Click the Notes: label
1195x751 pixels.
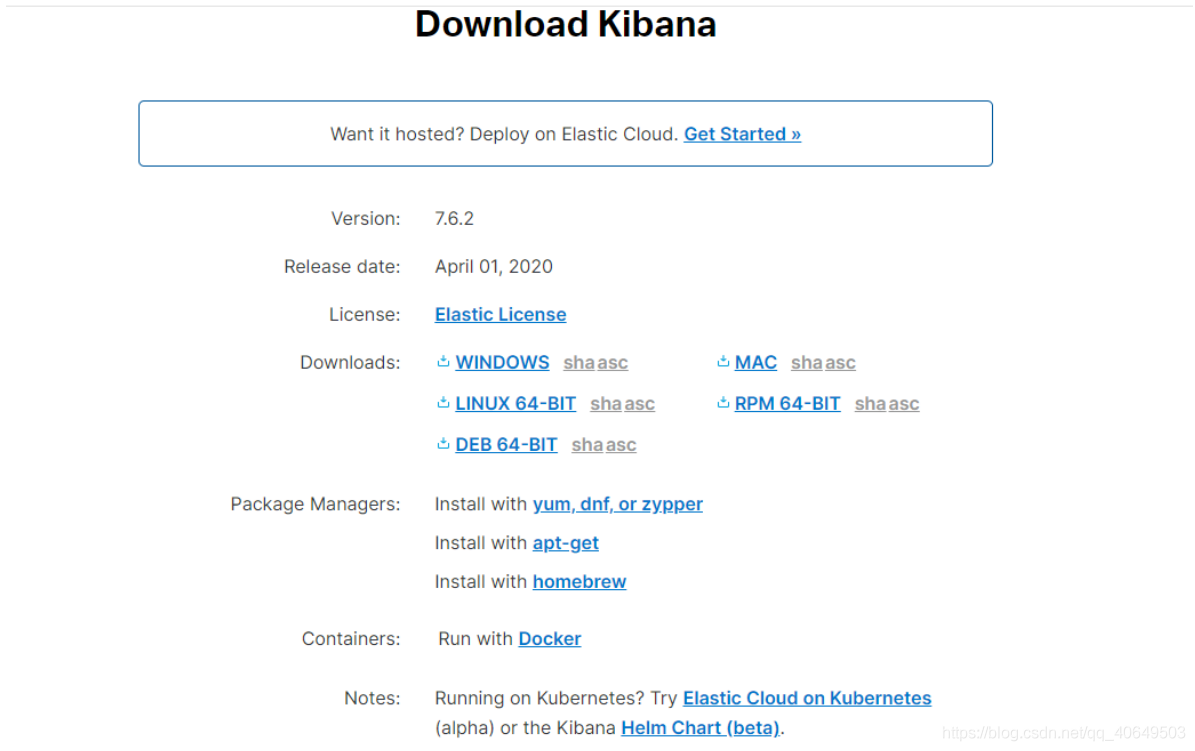pos(373,698)
